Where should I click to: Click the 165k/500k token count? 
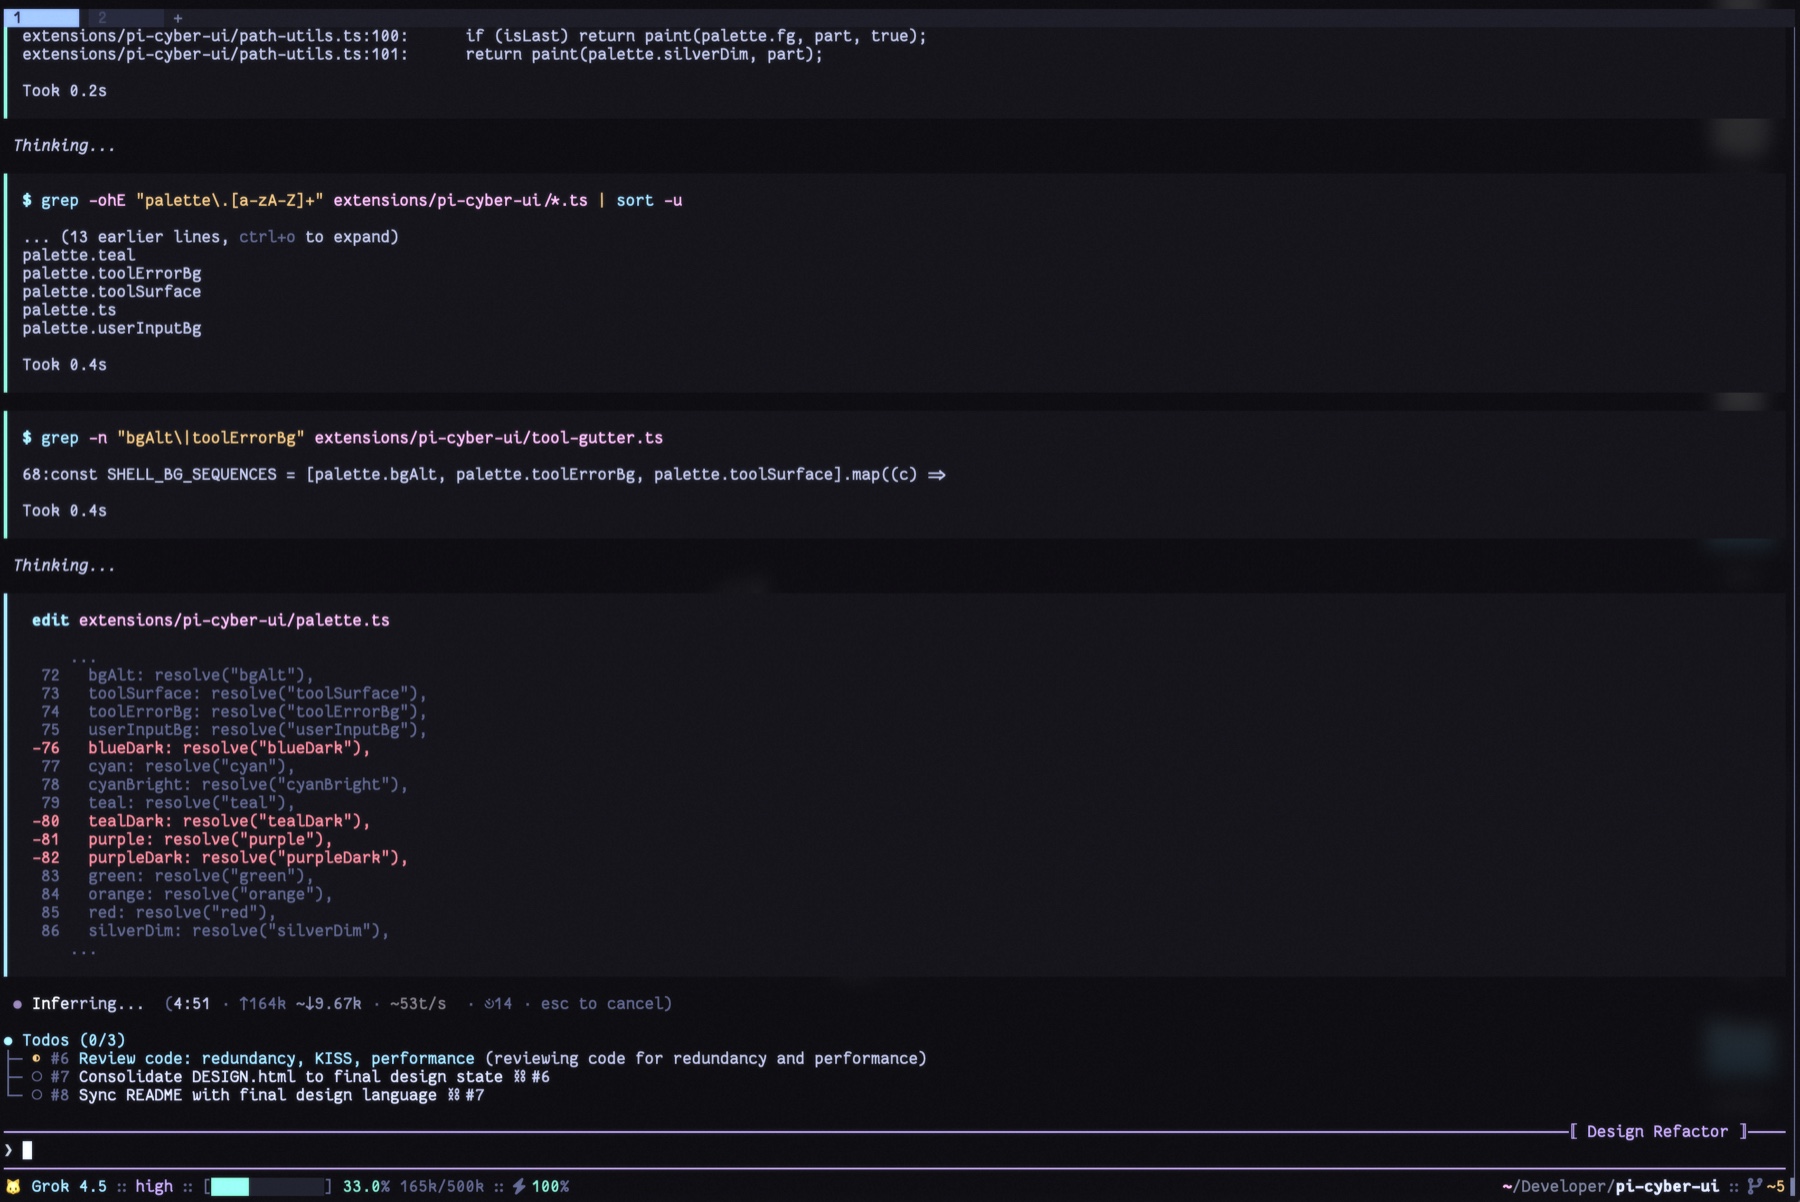442,1186
